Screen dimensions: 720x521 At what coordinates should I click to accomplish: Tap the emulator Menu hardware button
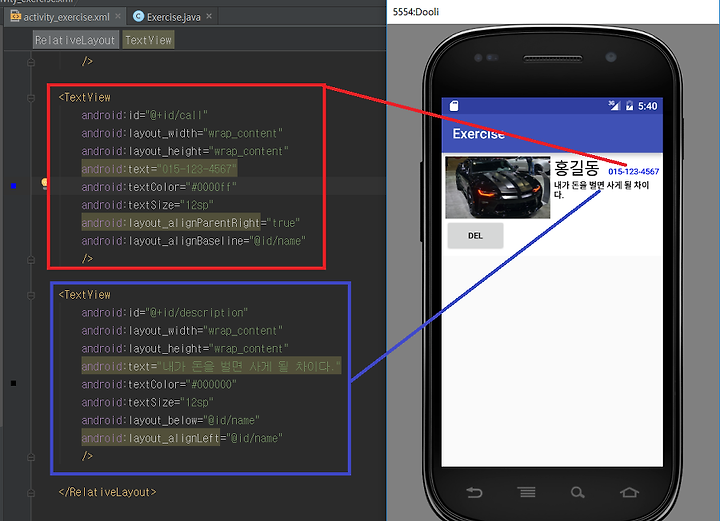point(527,493)
